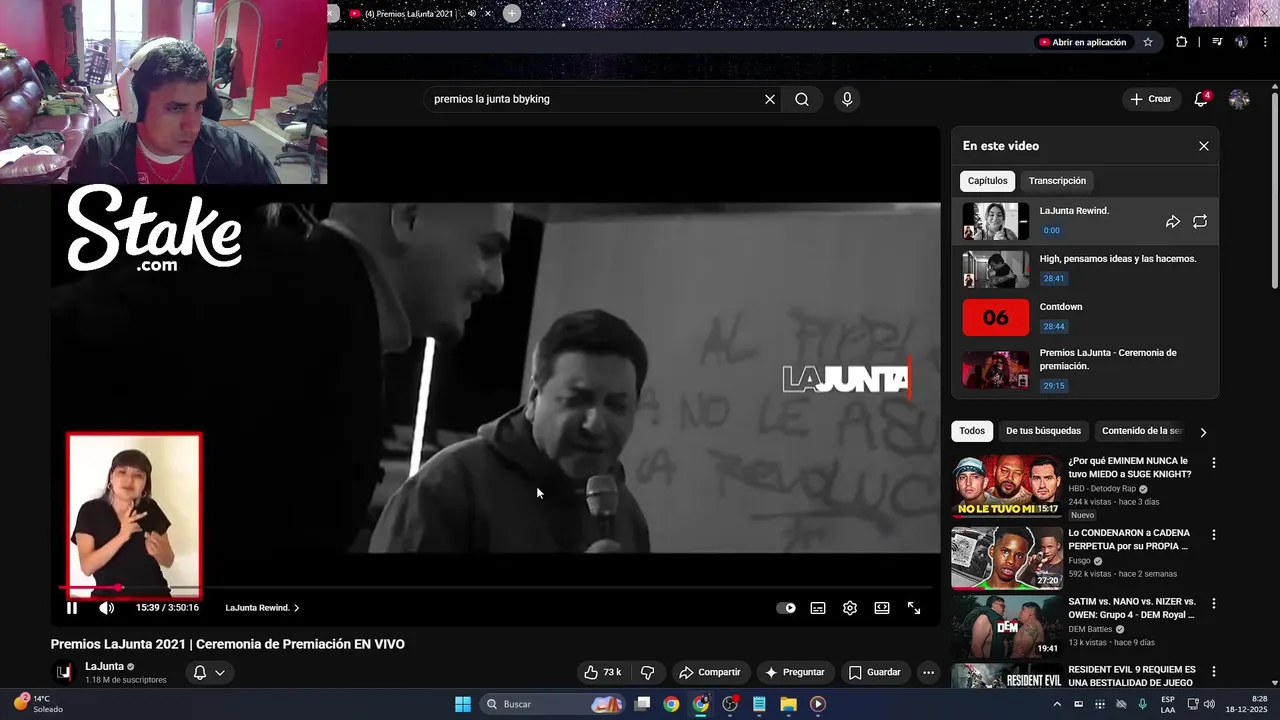
Task: Open the Crear menu
Action: 1150,99
